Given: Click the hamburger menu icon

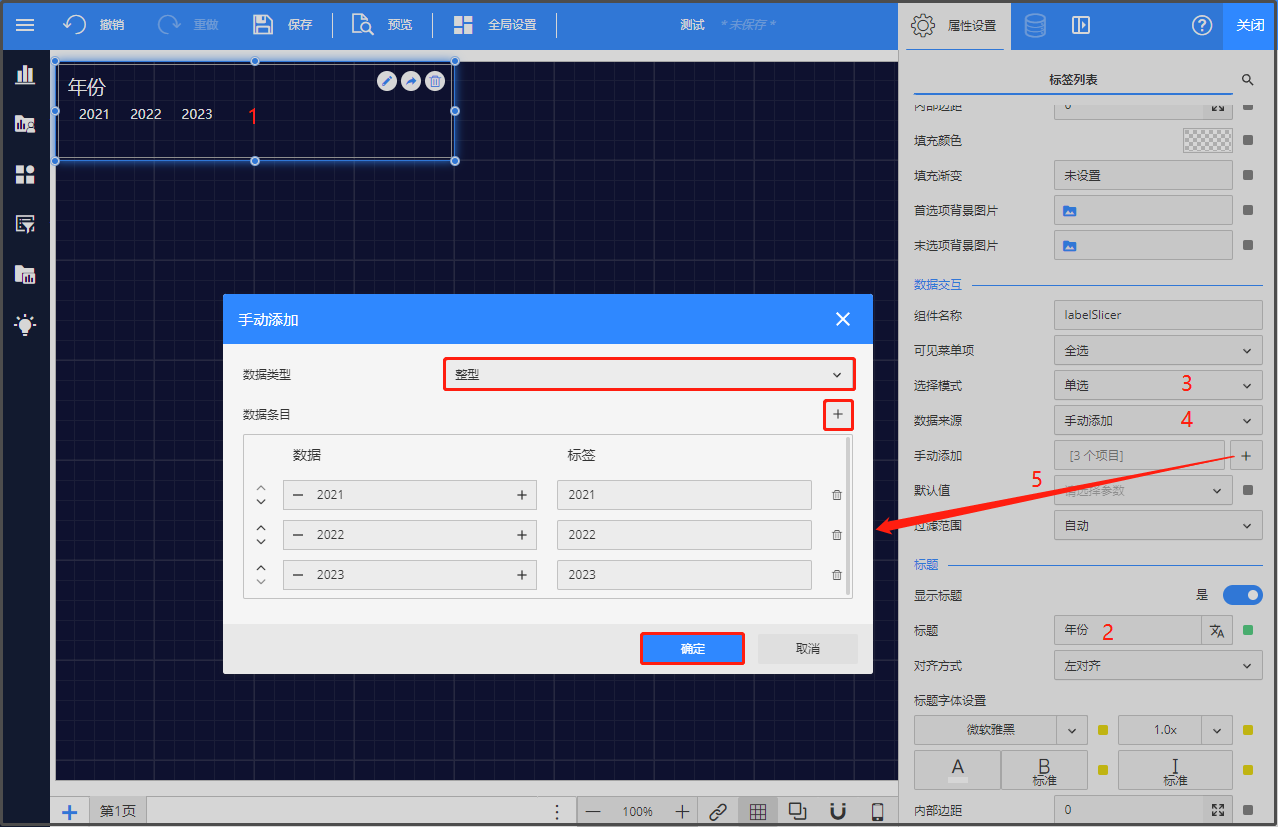Looking at the screenshot, I should pos(25,25).
